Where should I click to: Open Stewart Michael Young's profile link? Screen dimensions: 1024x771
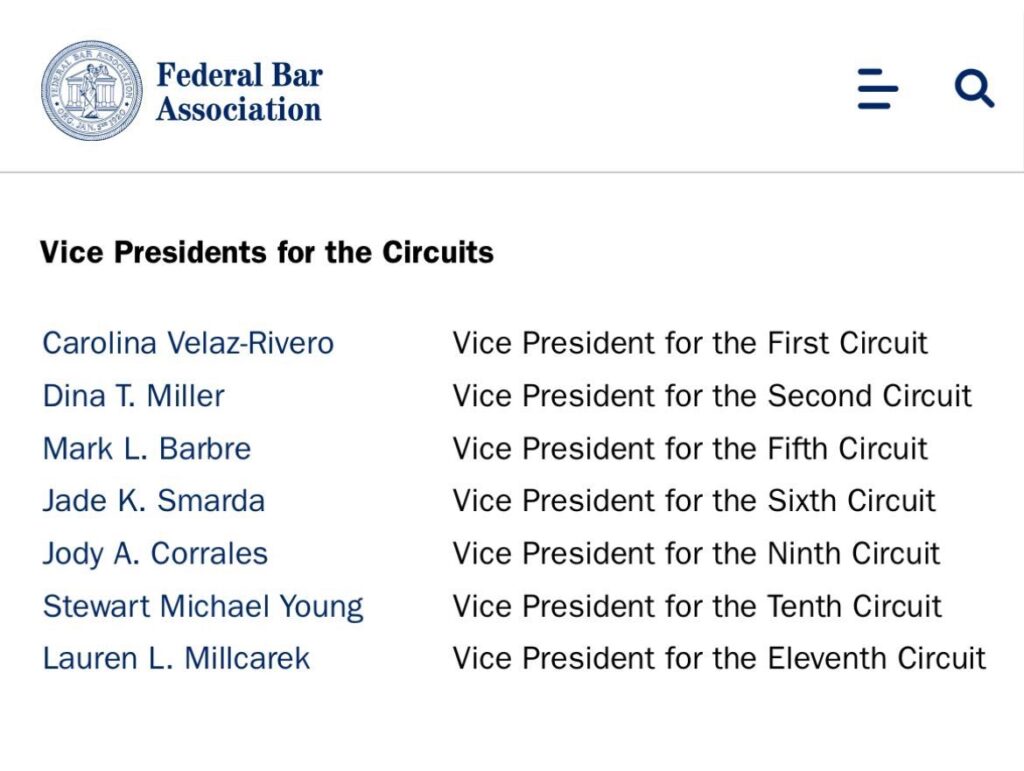pyautogui.click(x=203, y=606)
